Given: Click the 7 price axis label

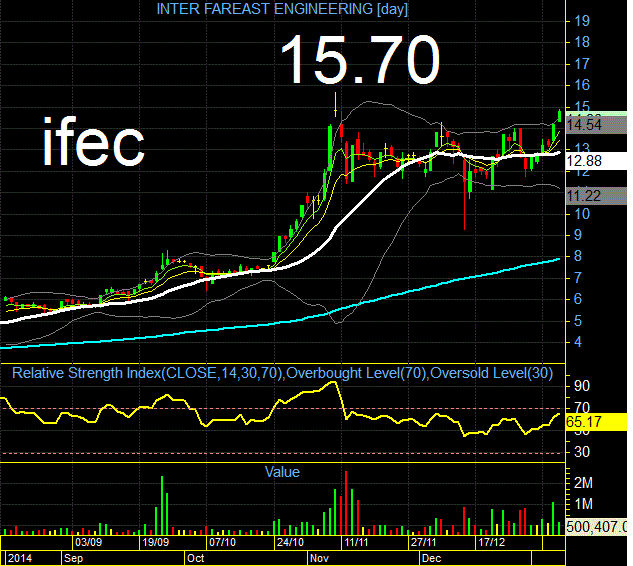Looking at the screenshot, I should pos(578,278).
